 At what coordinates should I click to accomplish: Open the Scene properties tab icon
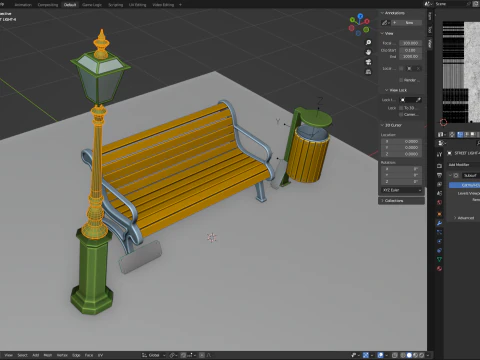click(x=439, y=193)
